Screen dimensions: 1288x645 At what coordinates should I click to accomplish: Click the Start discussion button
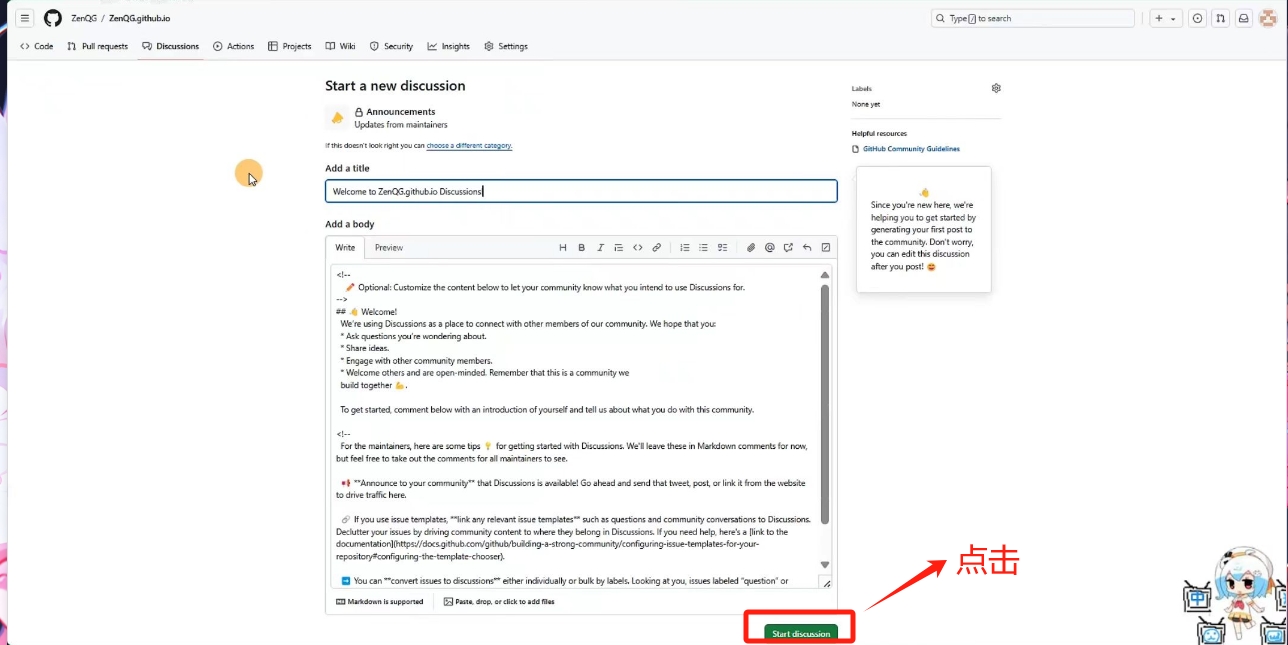tap(801, 633)
